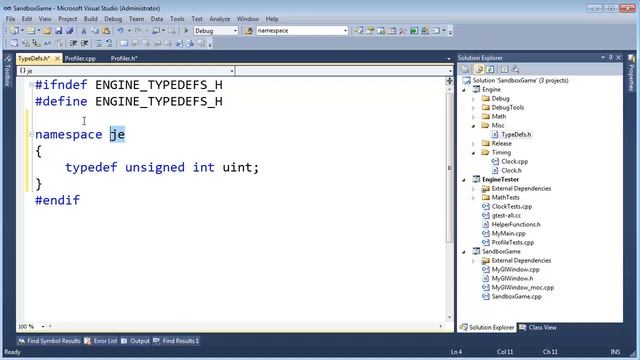Toggle auto-hide pin on Solution Explorer panel
This screenshot has height=360, width=640.
coord(611,58)
